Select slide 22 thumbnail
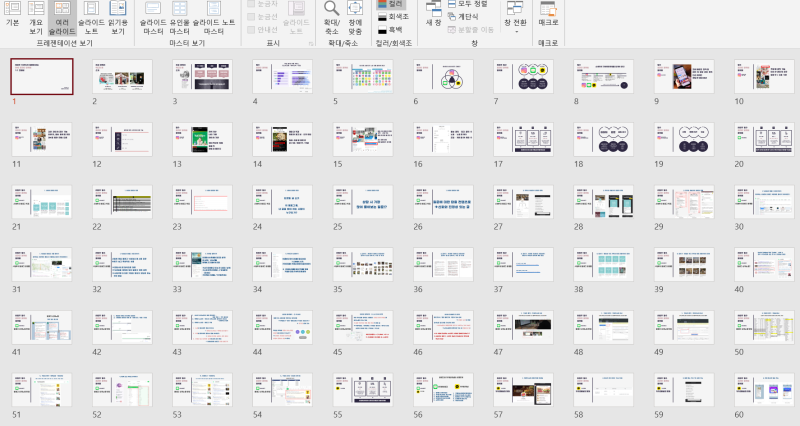 pyautogui.click(x=122, y=202)
